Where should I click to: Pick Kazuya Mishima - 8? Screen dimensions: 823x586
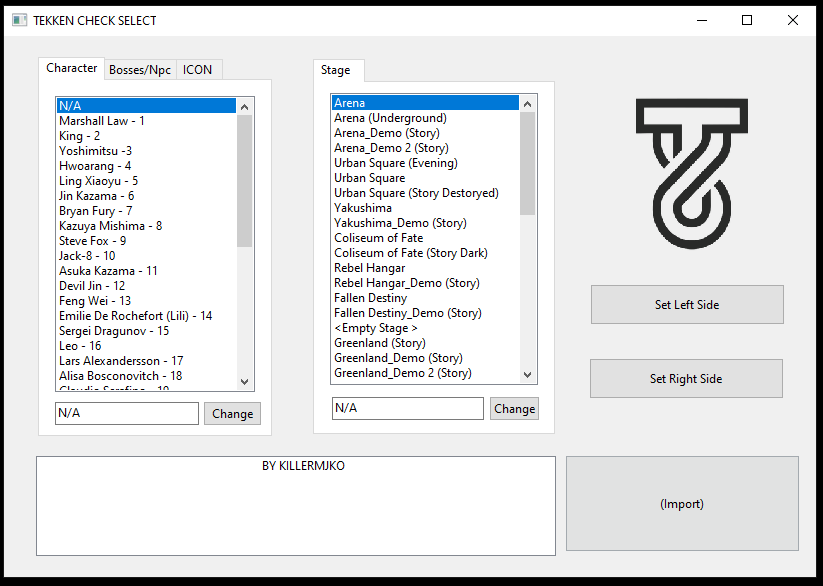(x=146, y=226)
